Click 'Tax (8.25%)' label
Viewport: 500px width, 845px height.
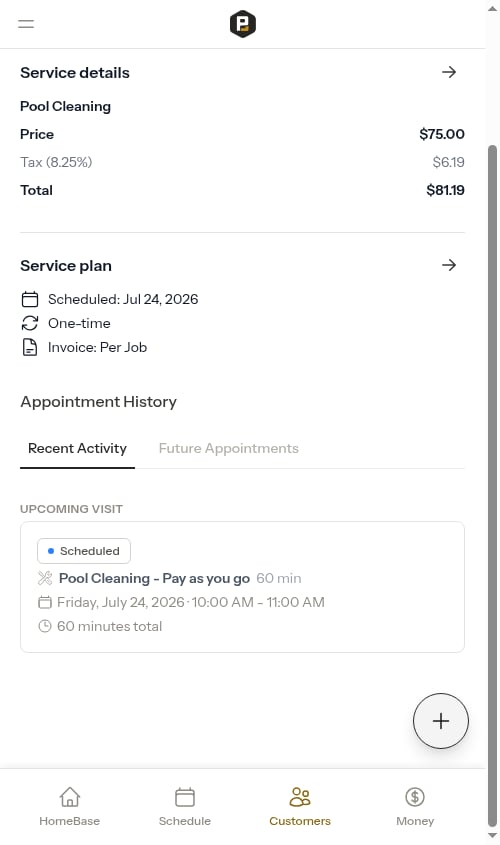click(x=56, y=162)
